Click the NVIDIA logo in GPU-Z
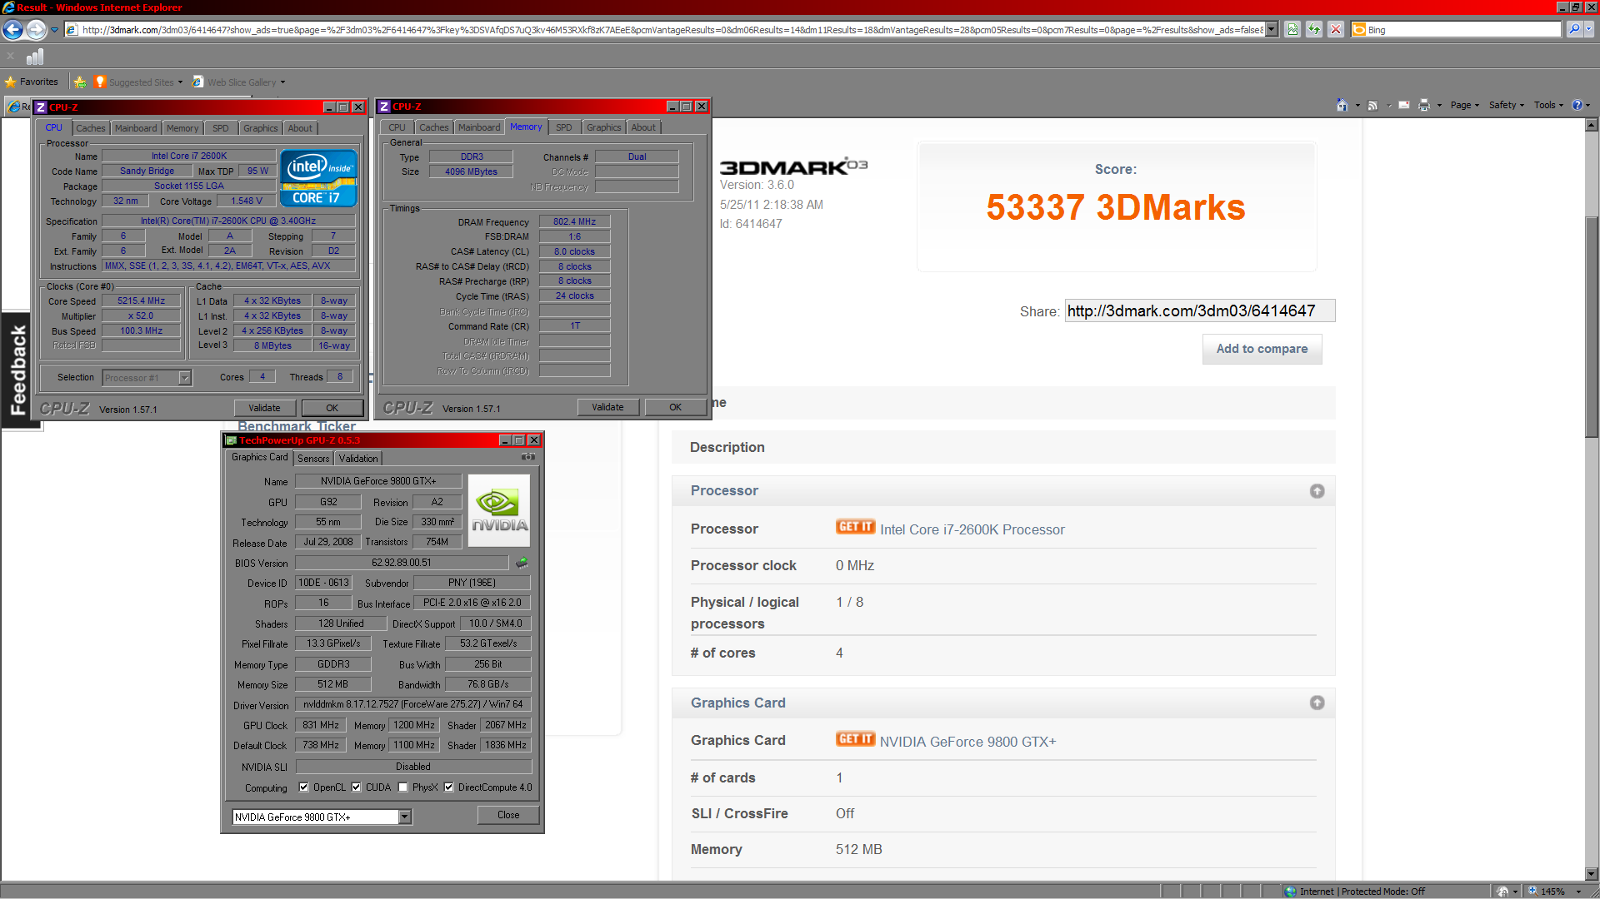This screenshot has height=899, width=1600. (498, 509)
